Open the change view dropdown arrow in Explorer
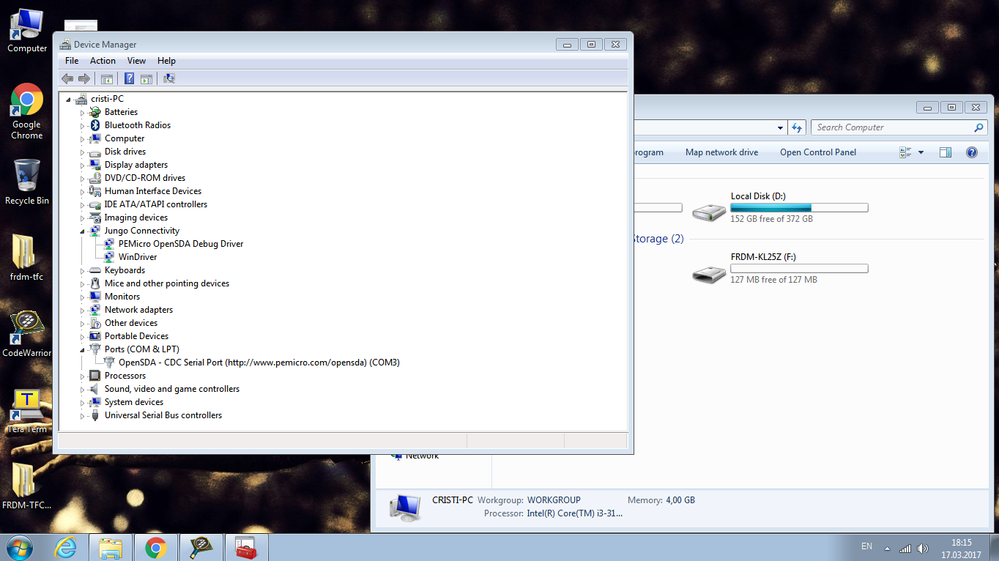 [921, 152]
